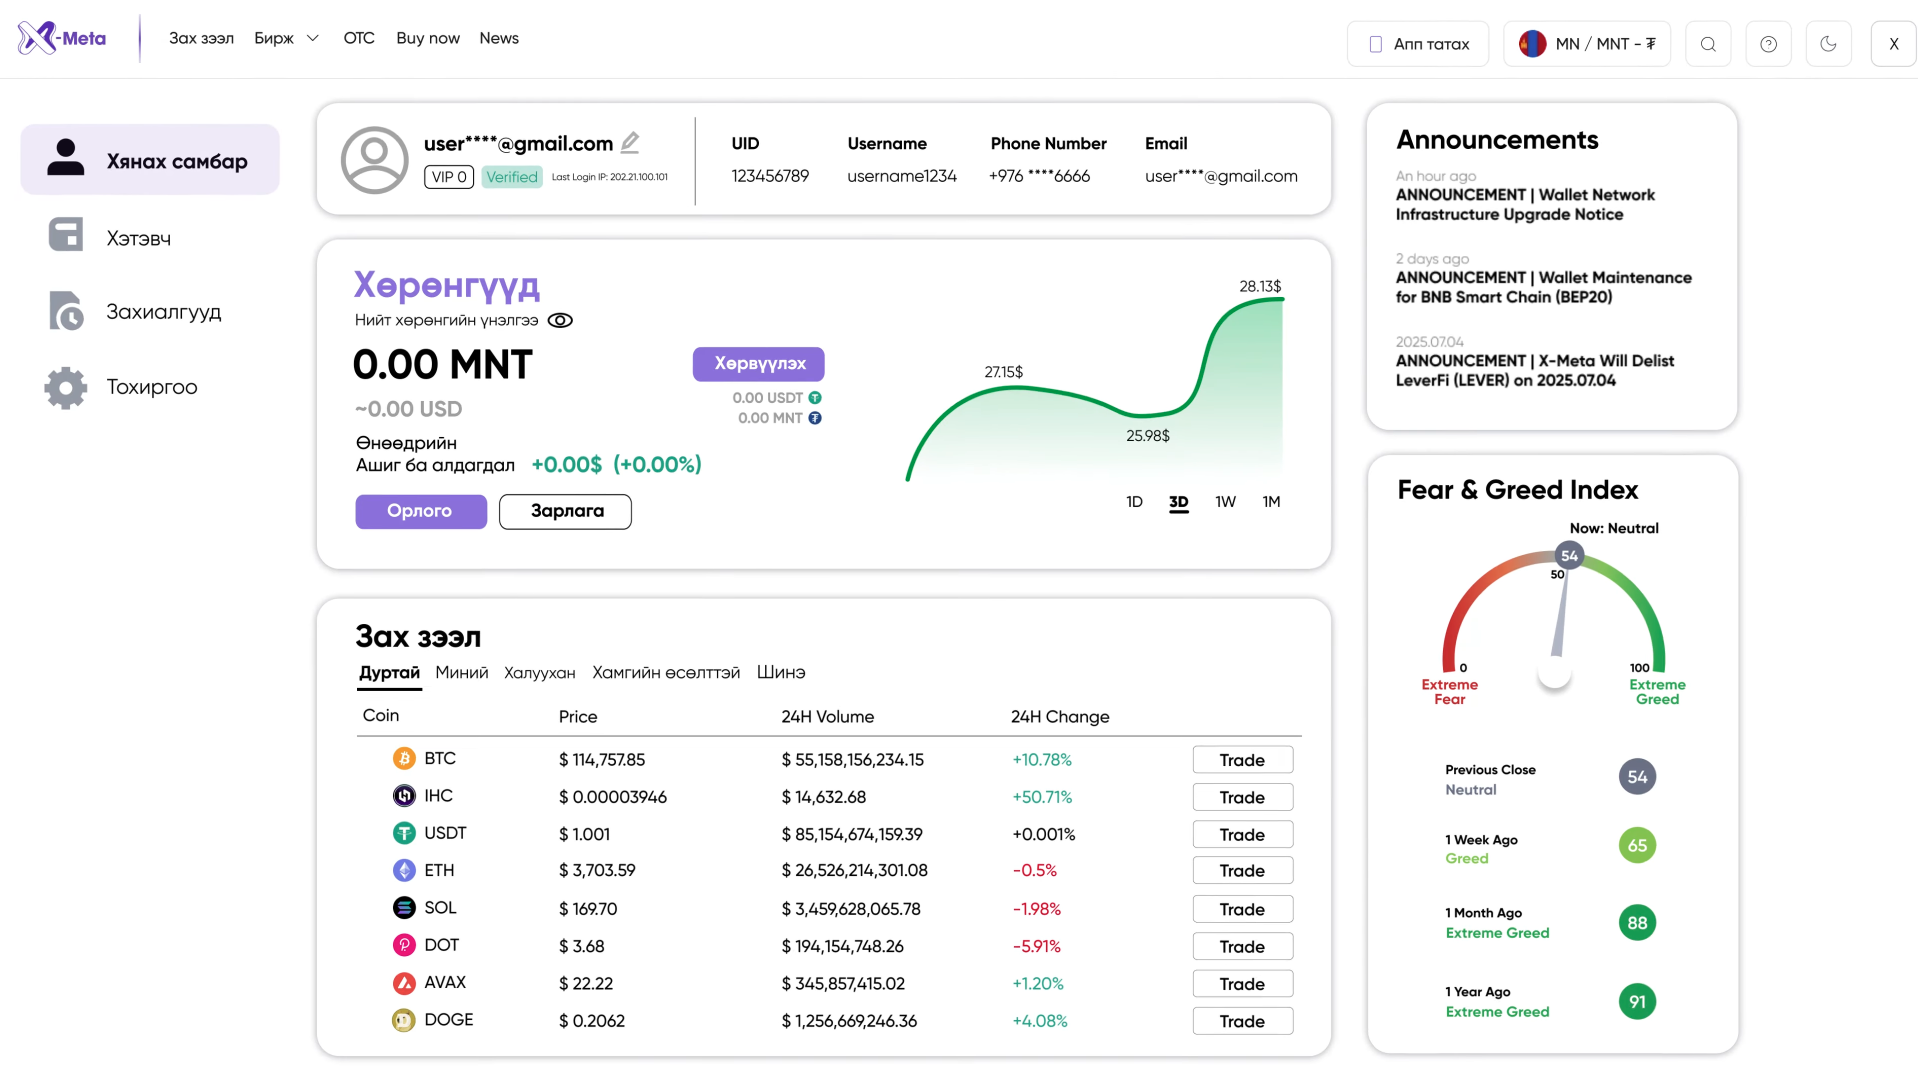Click the orders icon beside Захиалгууд
The height and width of the screenshot is (1073, 1918).
(x=66, y=311)
